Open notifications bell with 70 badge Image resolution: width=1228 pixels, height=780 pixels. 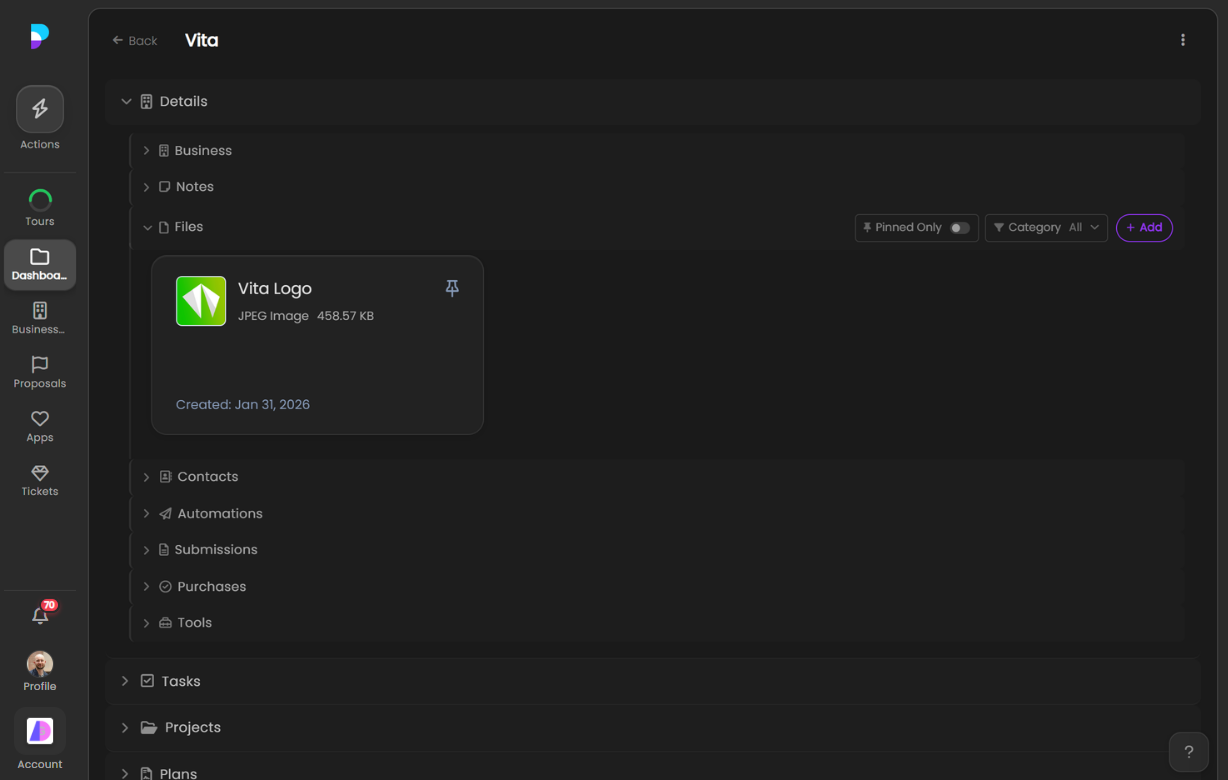tap(40, 616)
